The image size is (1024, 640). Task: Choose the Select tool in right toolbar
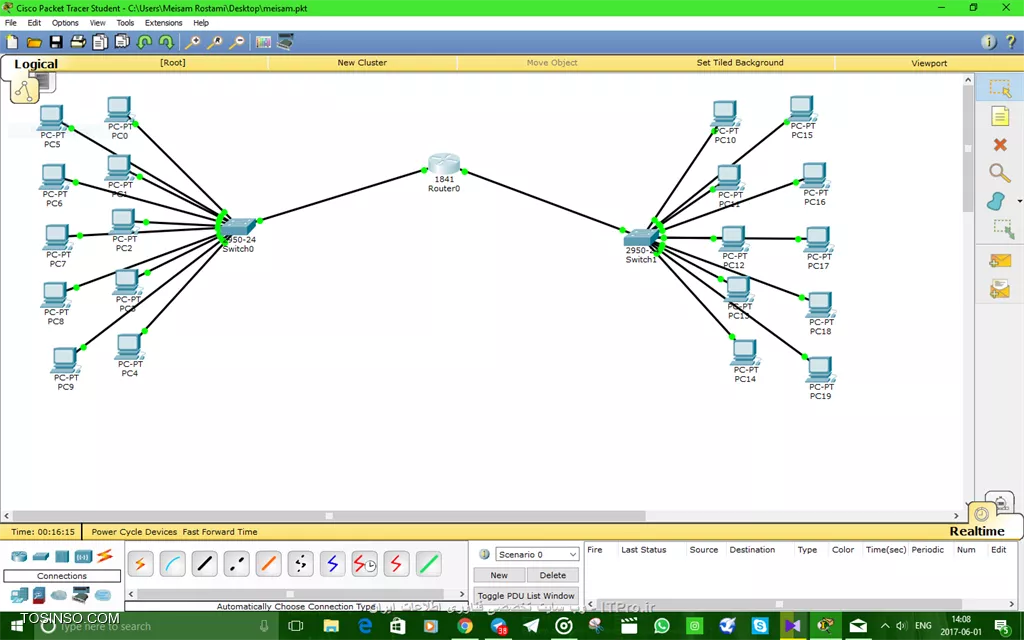[1000, 89]
